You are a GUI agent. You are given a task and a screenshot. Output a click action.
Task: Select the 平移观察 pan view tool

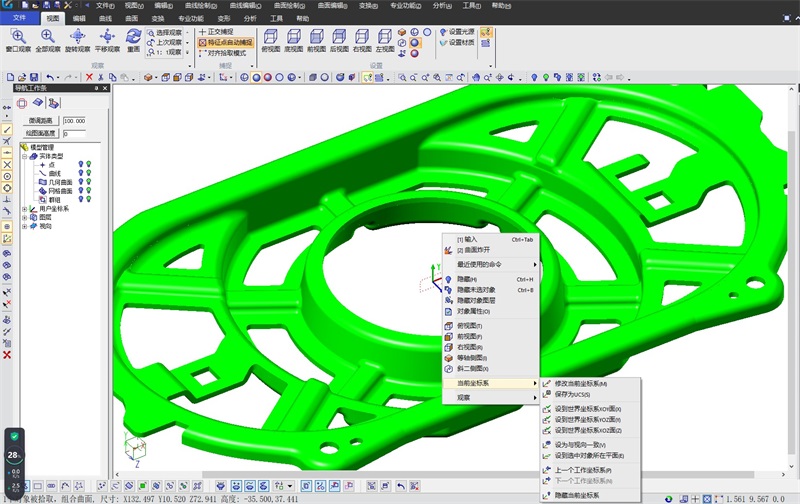[107, 36]
